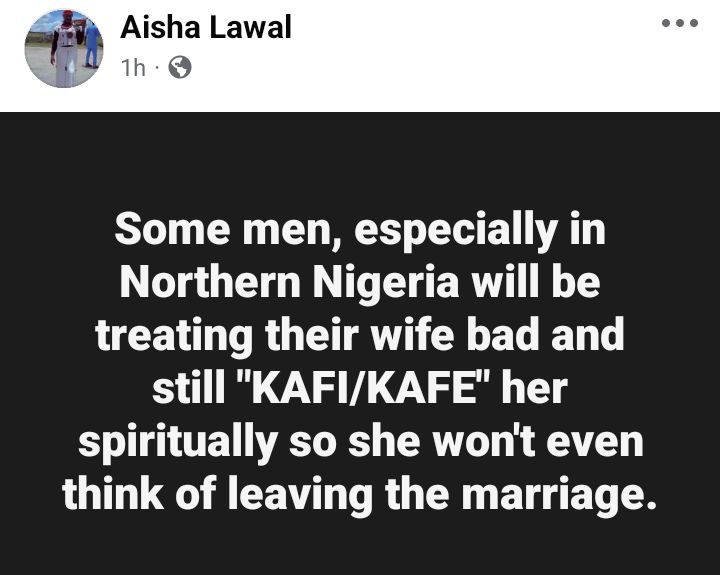This screenshot has width=720, height=575.
Task: Tap the word "treating" in the post
Action: pyautogui.click(x=170, y=337)
